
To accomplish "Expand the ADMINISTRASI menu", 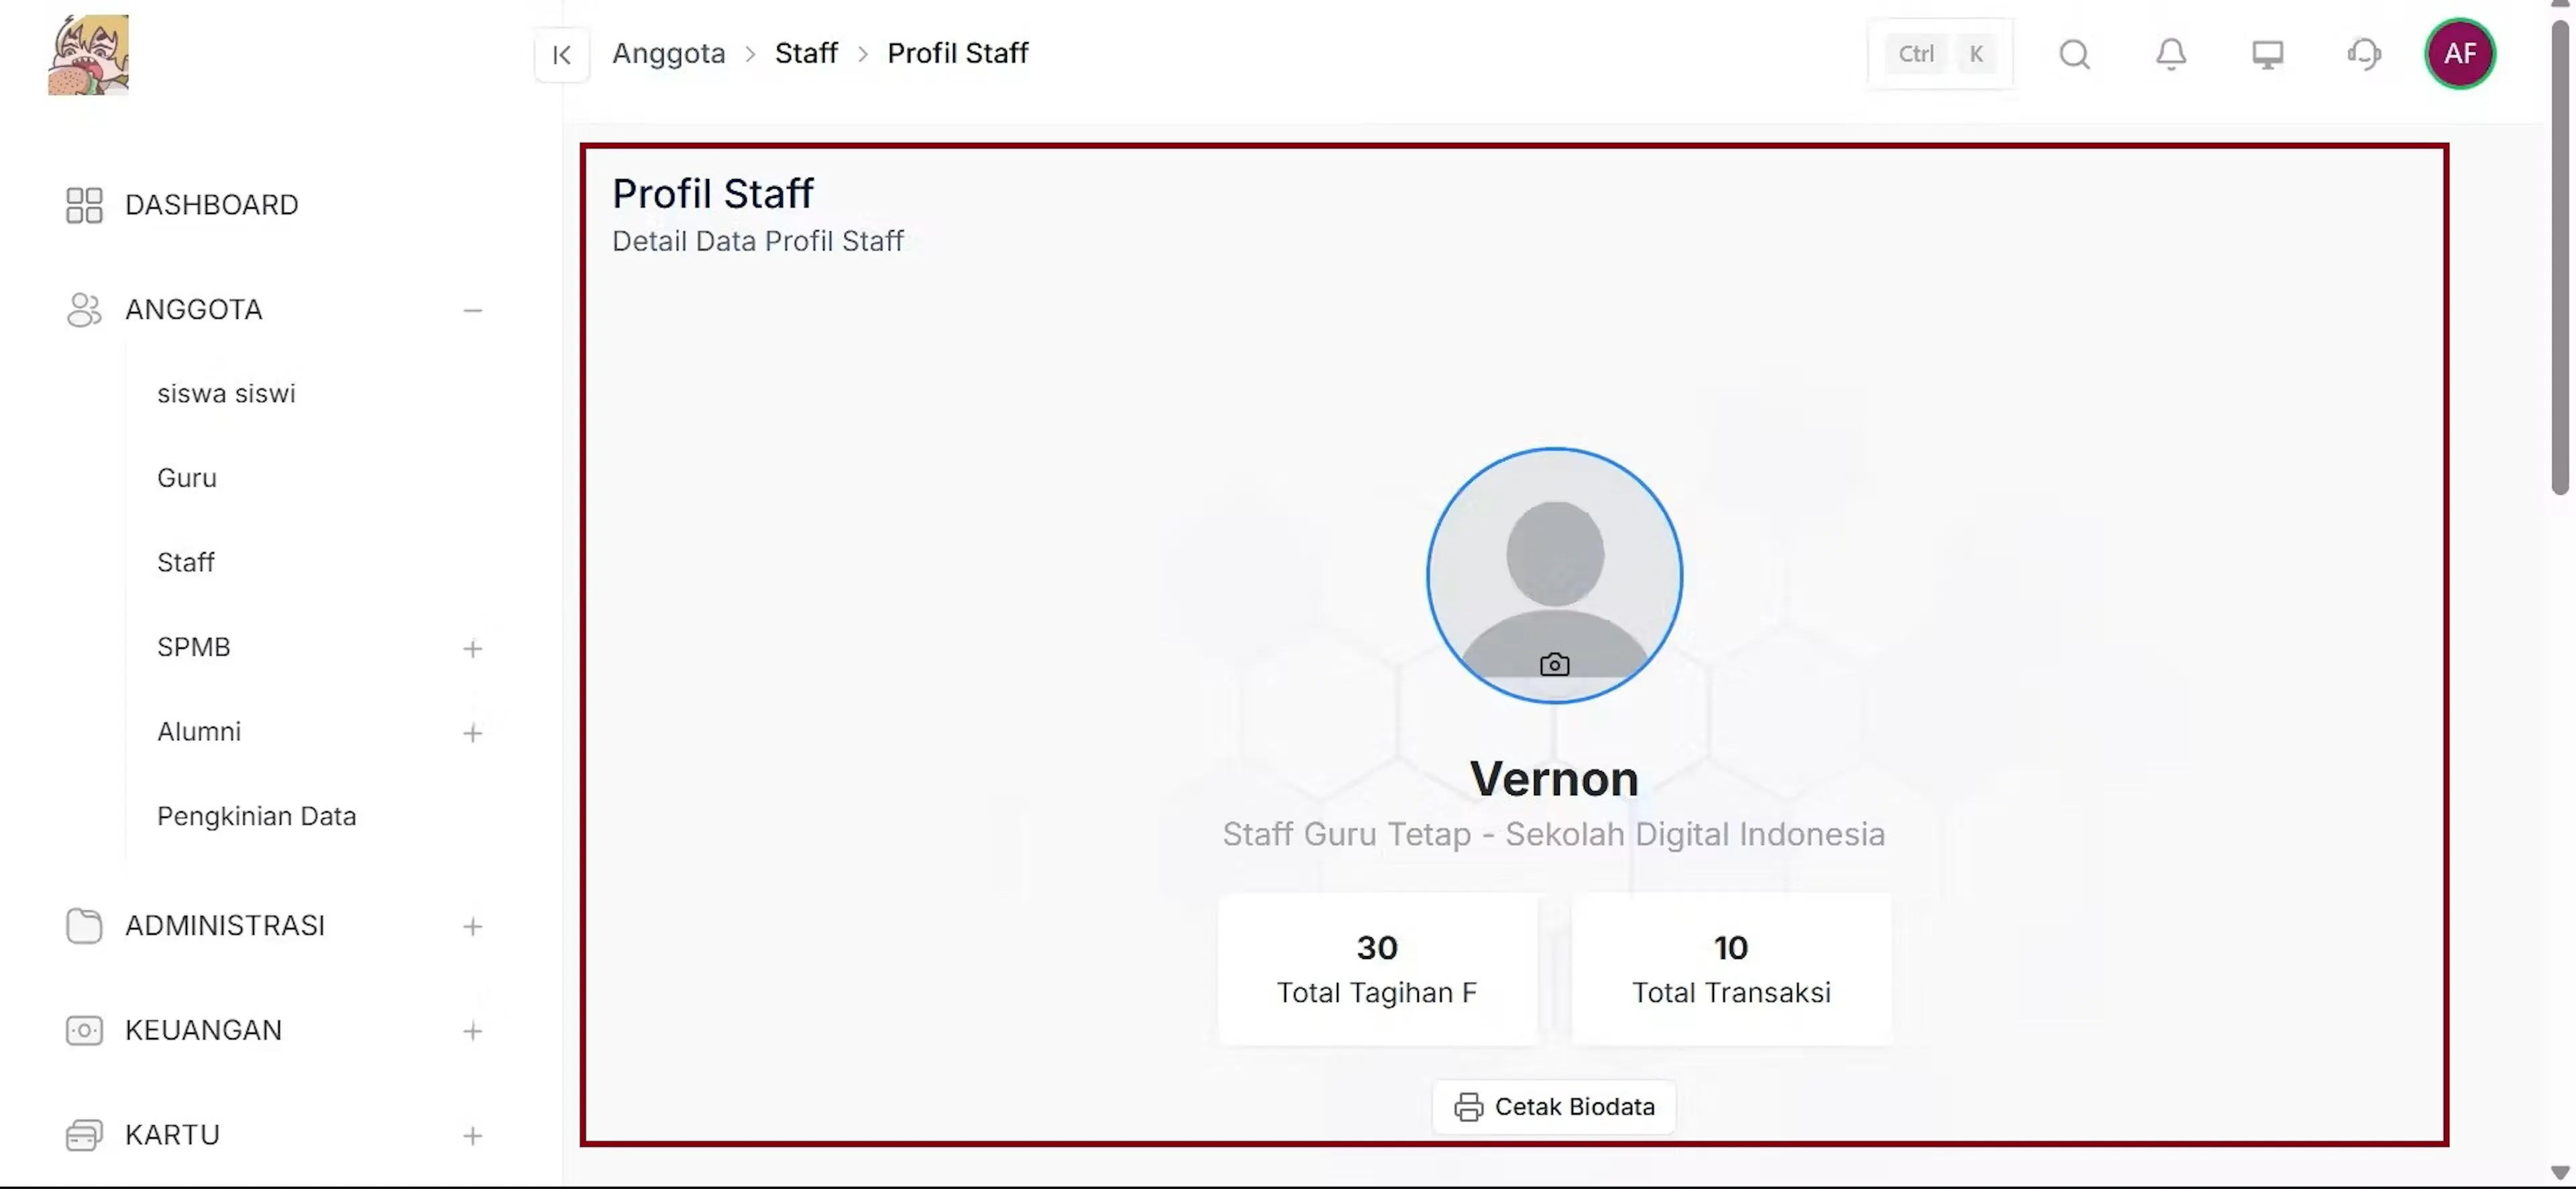I will pyautogui.click(x=473, y=927).
